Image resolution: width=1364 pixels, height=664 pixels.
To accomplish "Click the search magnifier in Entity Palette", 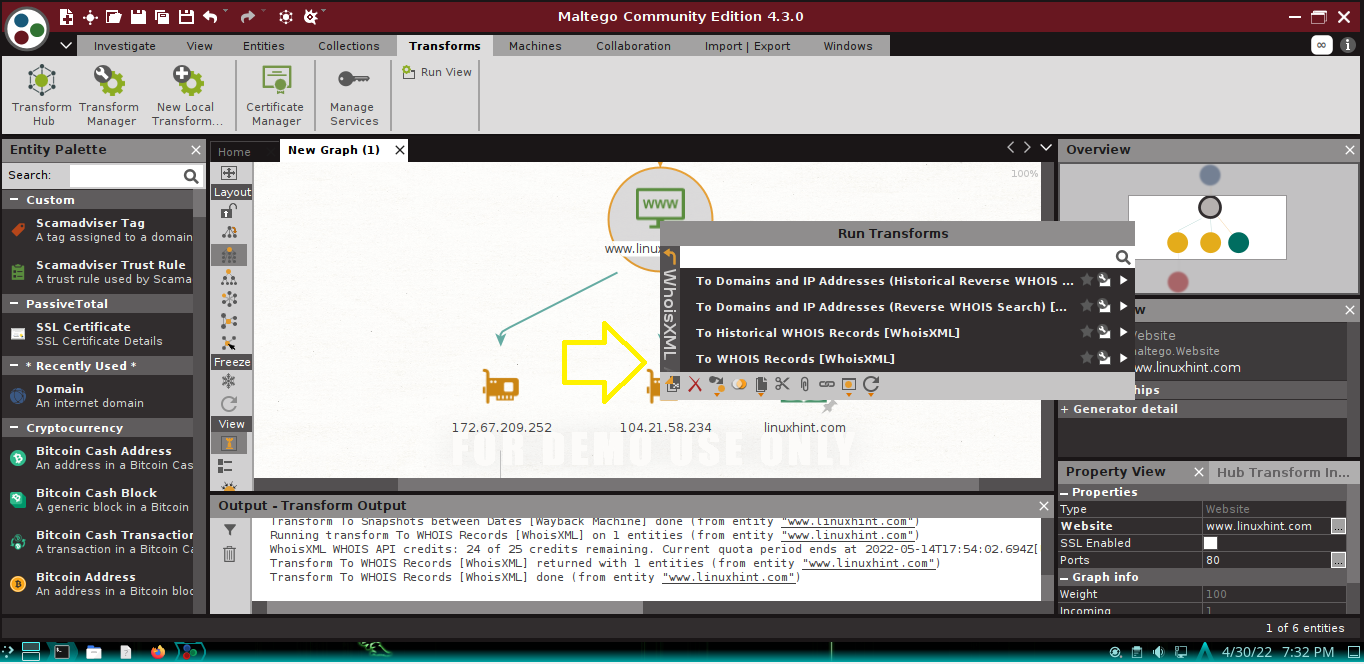I will click(x=191, y=176).
